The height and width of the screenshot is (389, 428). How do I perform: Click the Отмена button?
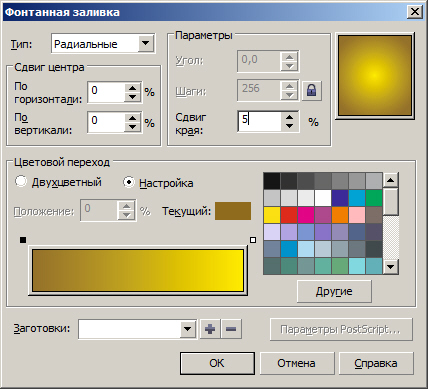click(x=296, y=363)
